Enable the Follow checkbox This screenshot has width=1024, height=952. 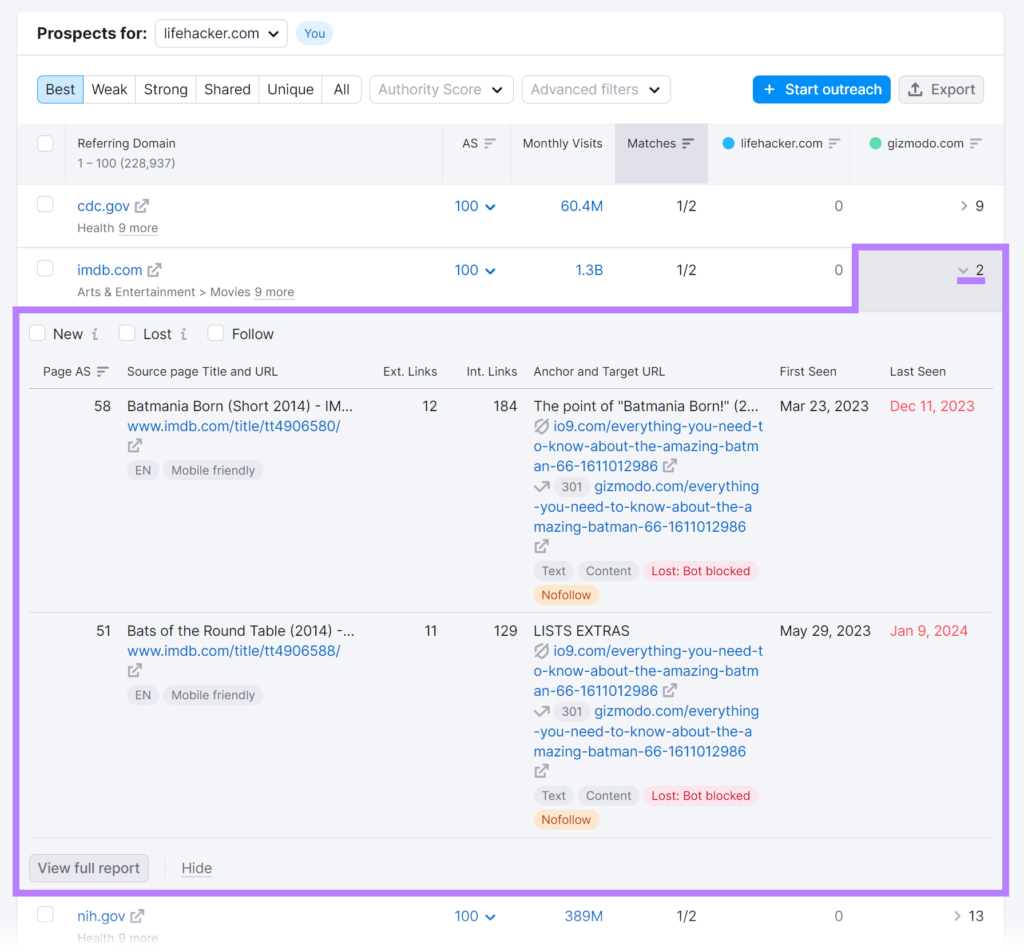pyautogui.click(x=216, y=333)
